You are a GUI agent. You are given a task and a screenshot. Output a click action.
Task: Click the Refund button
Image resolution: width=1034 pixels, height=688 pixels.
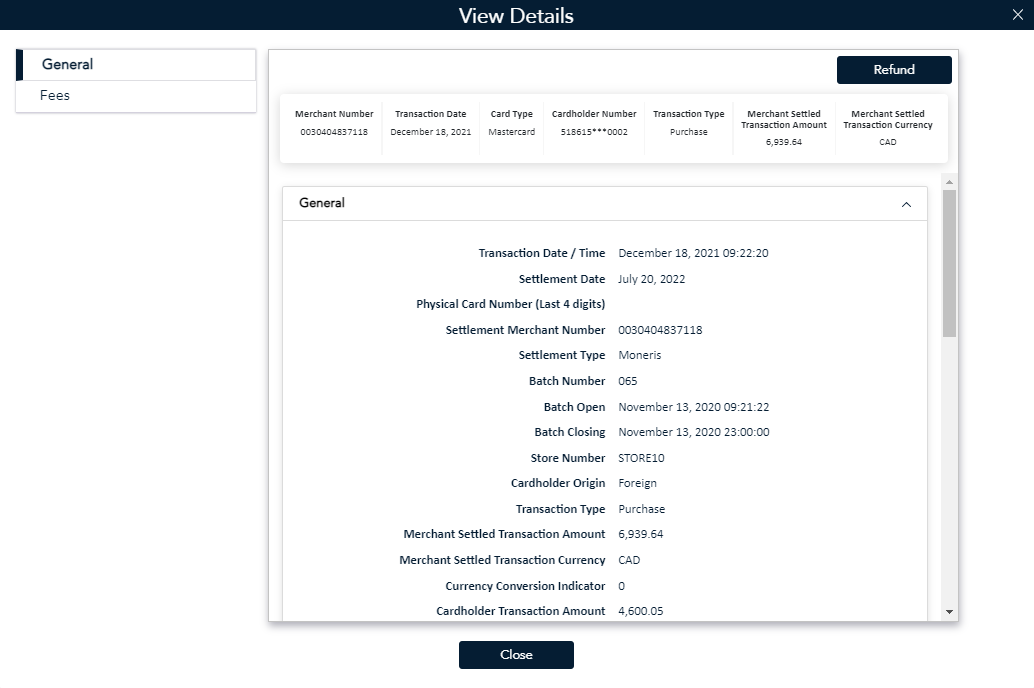click(x=894, y=69)
